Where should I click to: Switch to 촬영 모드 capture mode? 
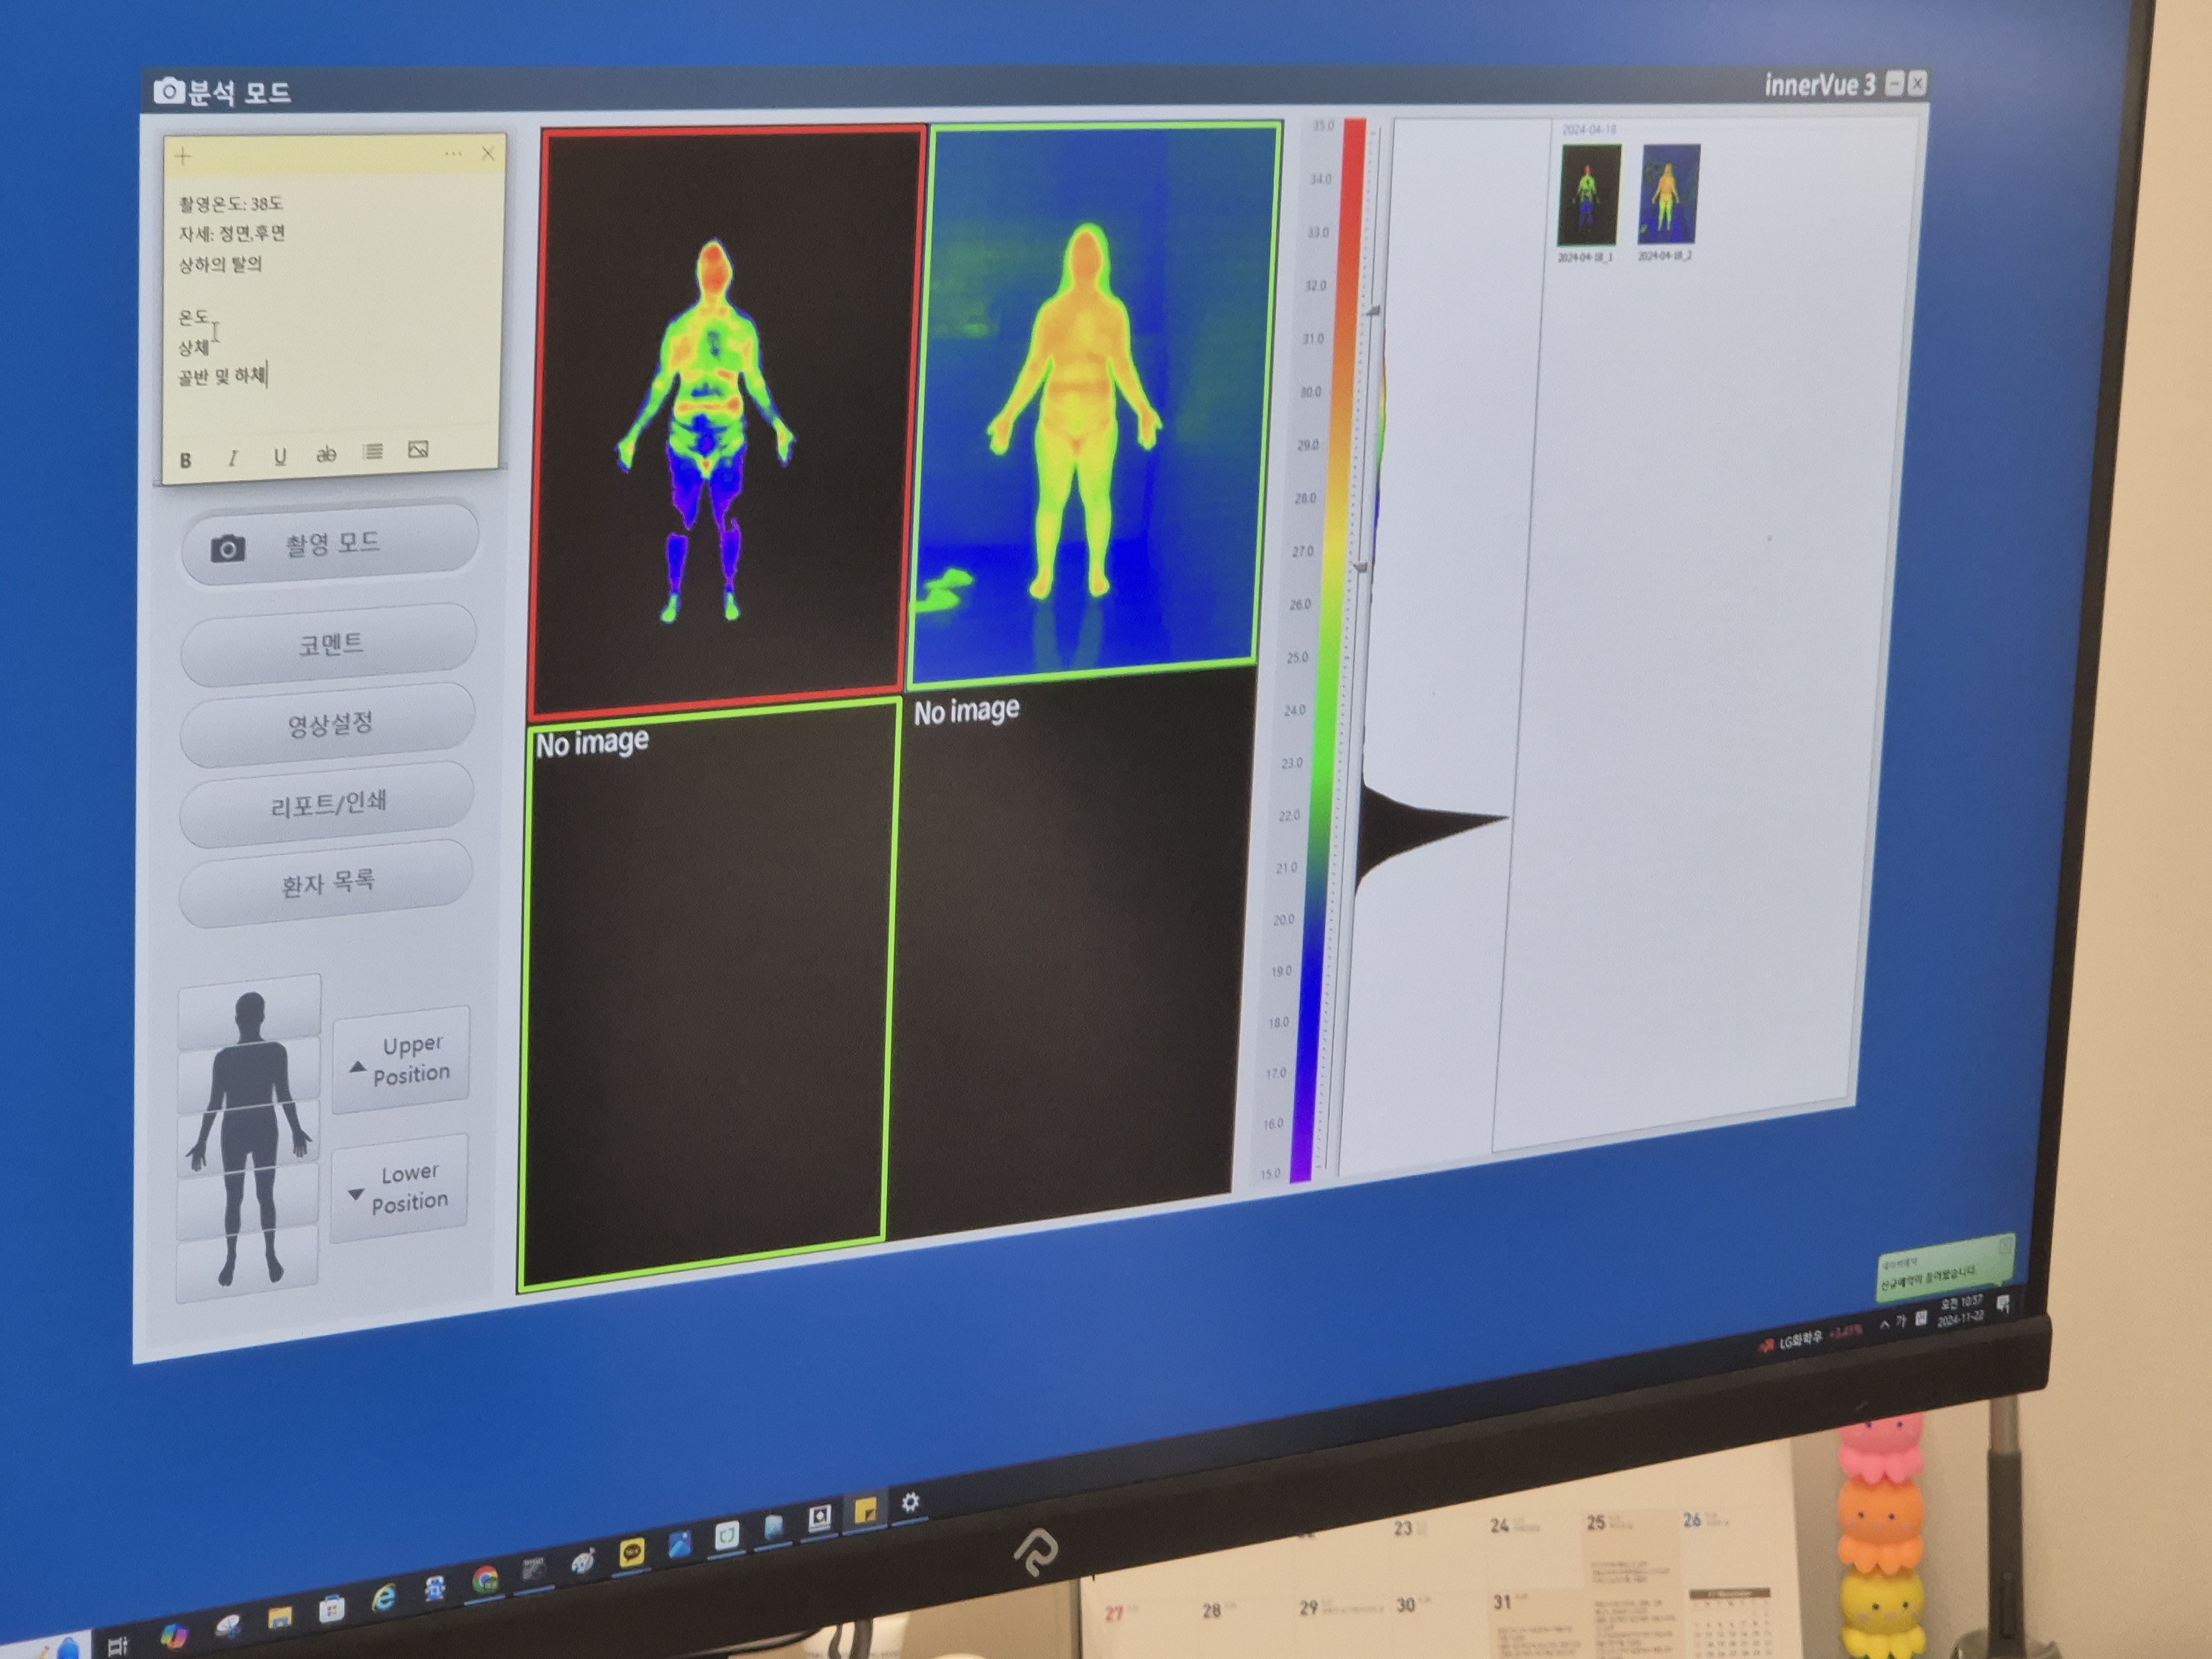pos(330,544)
